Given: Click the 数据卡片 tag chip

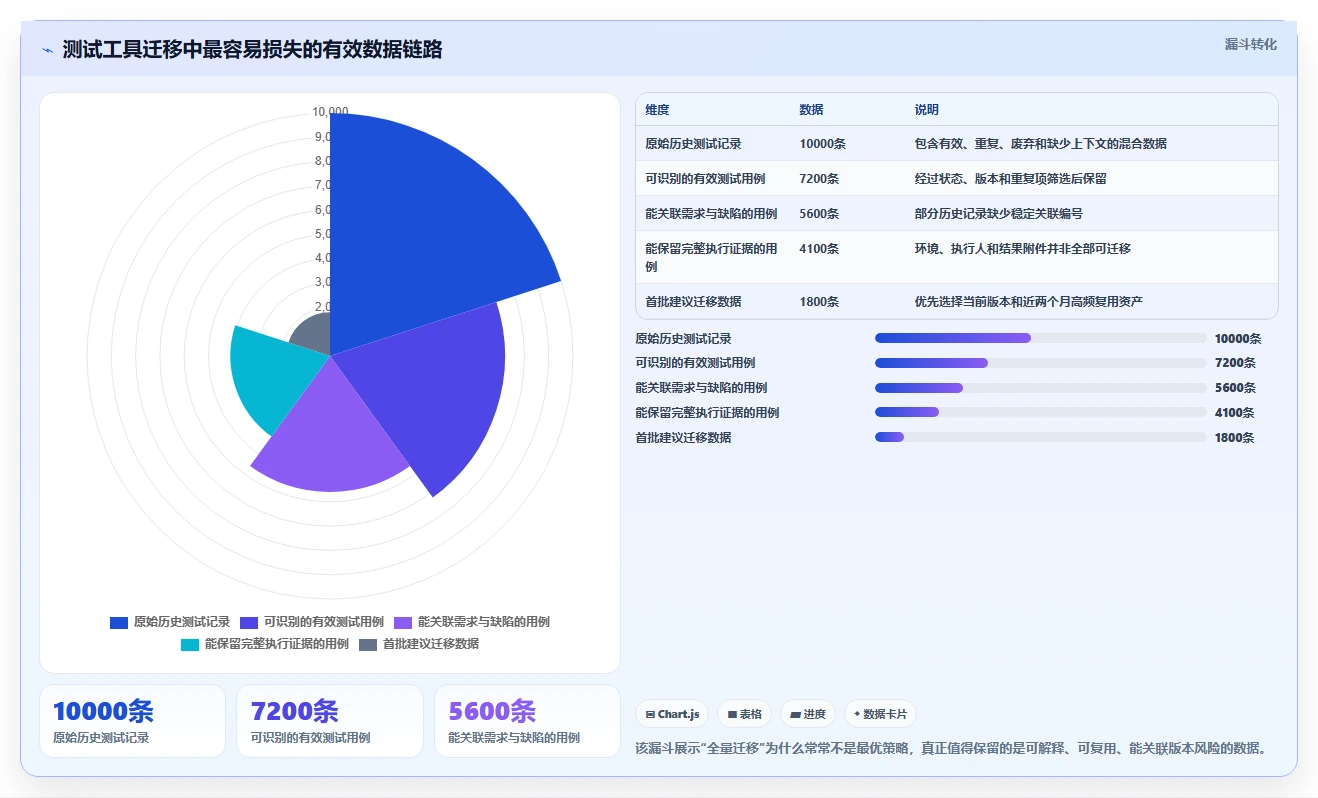Looking at the screenshot, I should click(880, 714).
